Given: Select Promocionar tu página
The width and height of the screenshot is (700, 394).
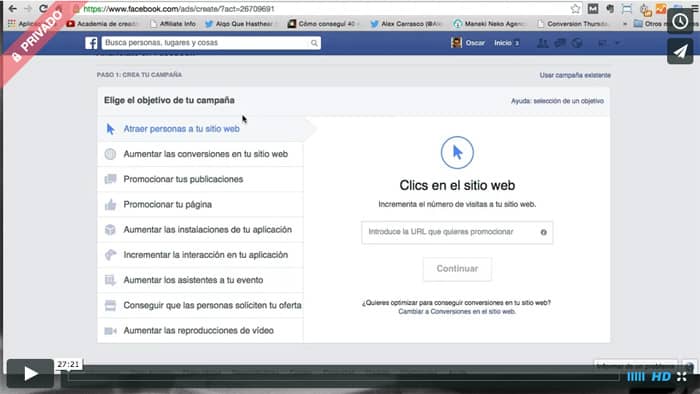Looking at the screenshot, I should pyautogui.click(x=200, y=204).
